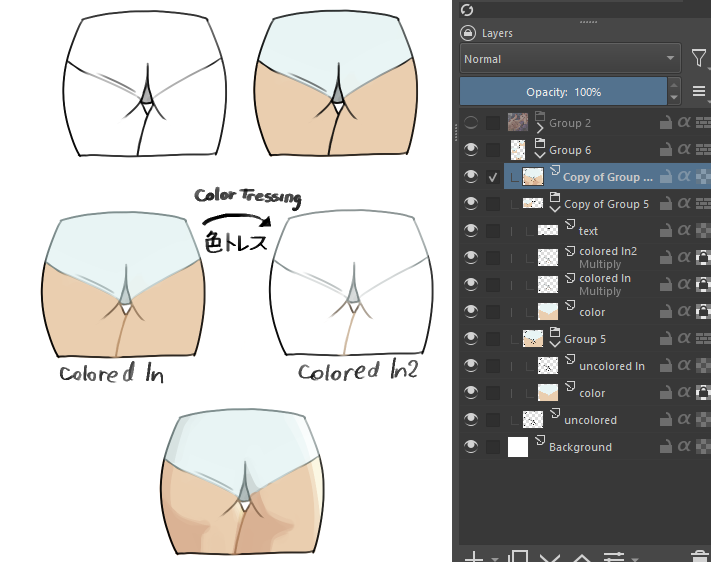Select the 'uncolored' layer name
Image resolution: width=711 pixels, height=562 pixels.
click(x=590, y=420)
